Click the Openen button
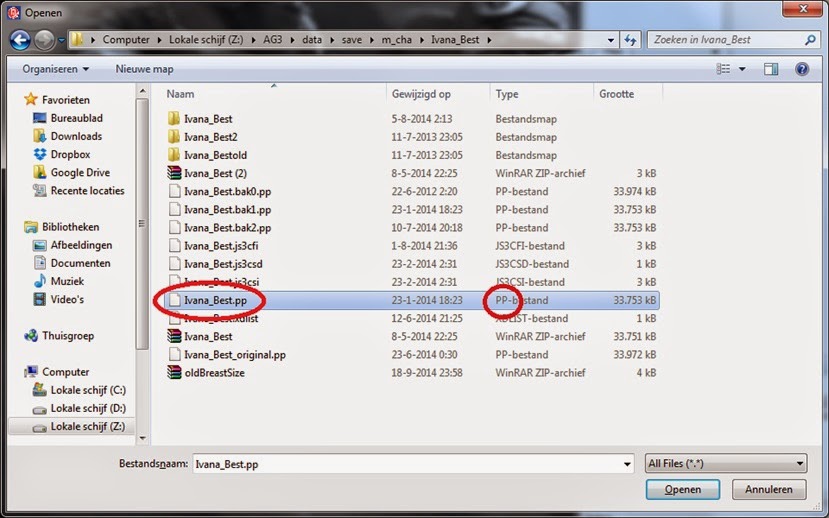The height and width of the screenshot is (518, 829). click(683, 489)
